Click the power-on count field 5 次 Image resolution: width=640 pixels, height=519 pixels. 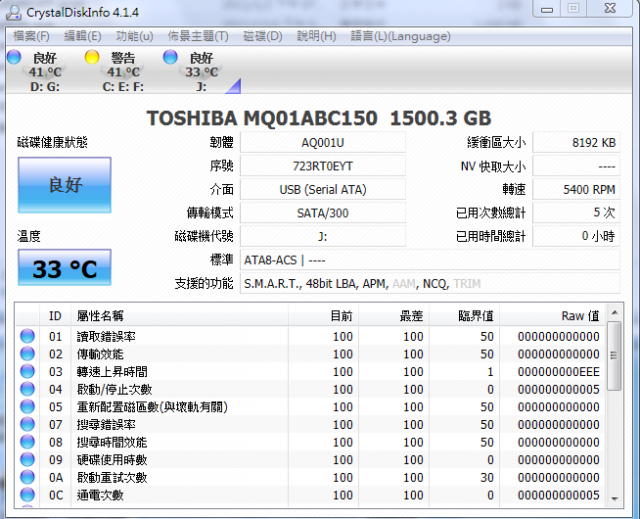576,213
